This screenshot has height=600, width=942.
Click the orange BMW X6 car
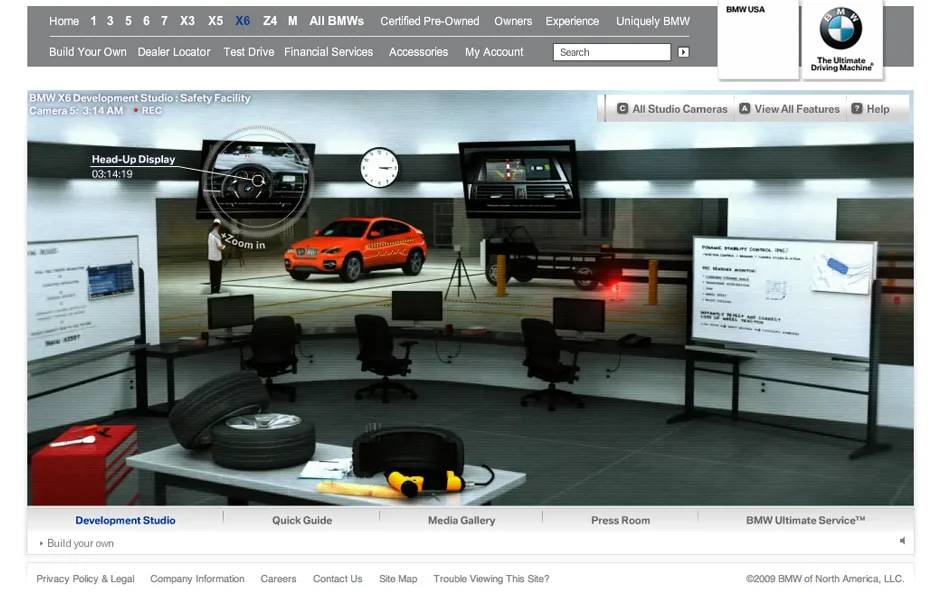(x=355, y=249)
